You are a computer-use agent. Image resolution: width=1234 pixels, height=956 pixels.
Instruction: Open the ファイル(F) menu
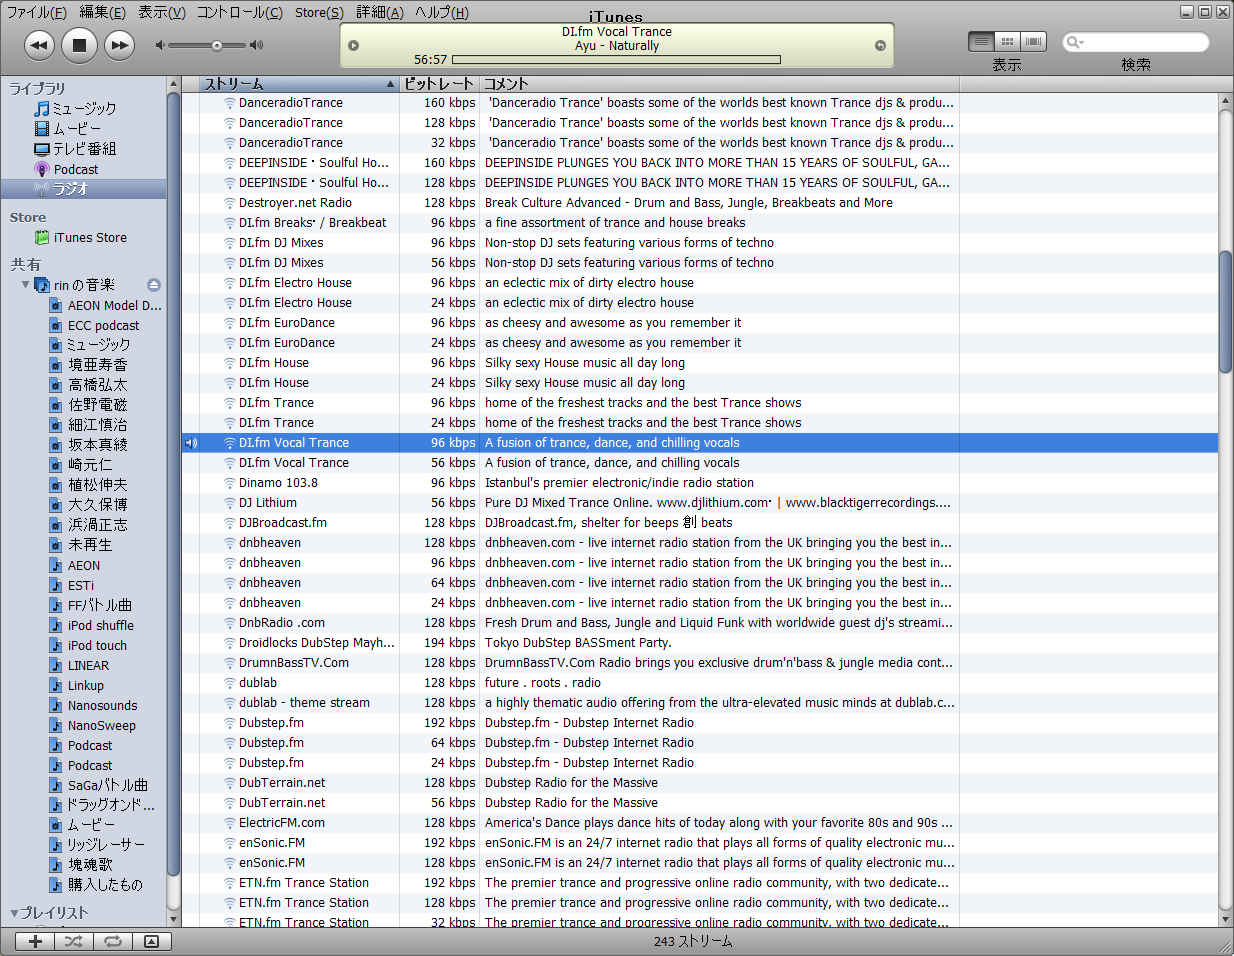coord(36,12)
